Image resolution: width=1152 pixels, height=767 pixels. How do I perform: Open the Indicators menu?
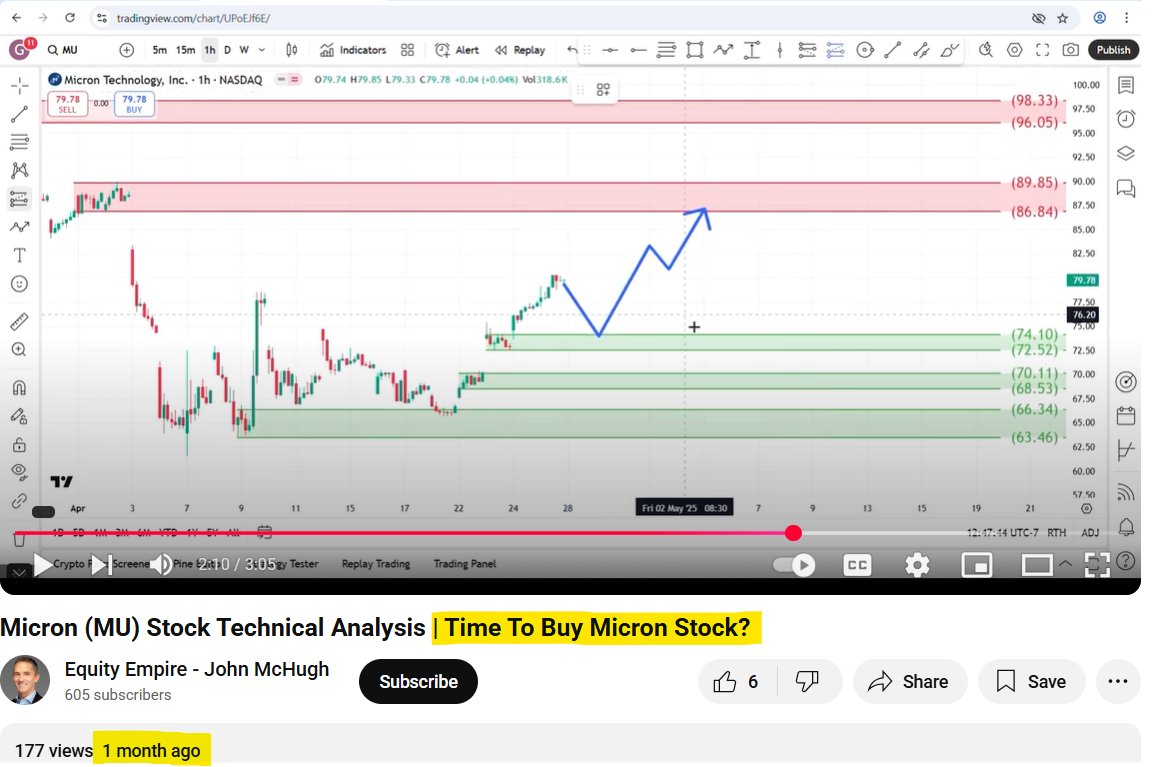[x=353, y=50]
